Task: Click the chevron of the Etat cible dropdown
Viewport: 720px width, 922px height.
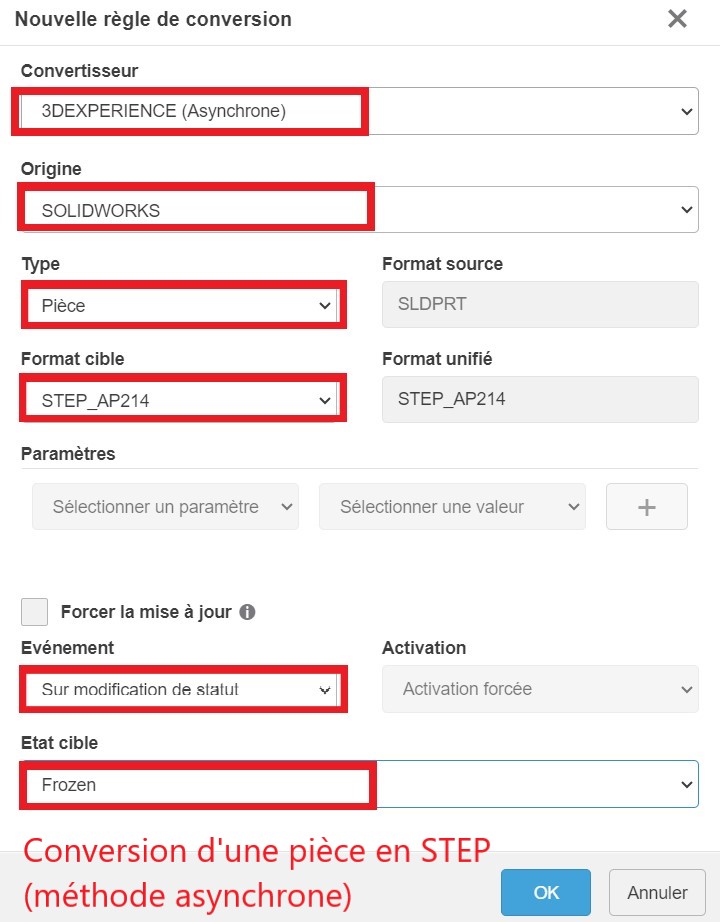Action: (x=685, y=784)
